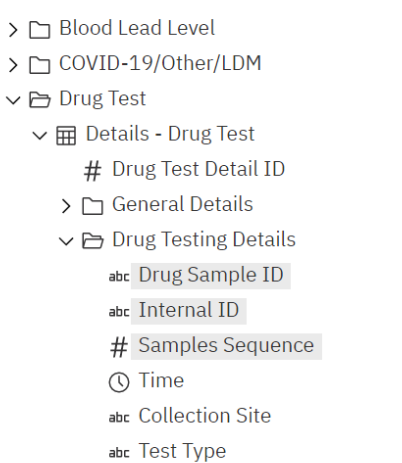
Task: Select the Drug Sample ID field
Action: 211,276
